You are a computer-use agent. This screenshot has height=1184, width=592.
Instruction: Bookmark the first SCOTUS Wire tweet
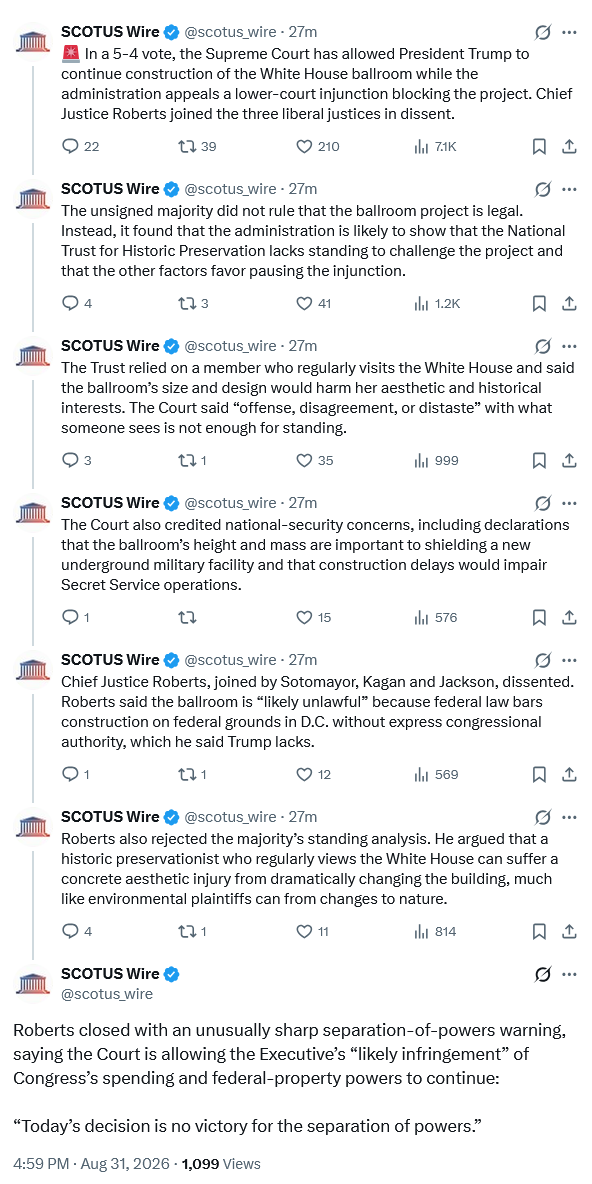(539, 146)
